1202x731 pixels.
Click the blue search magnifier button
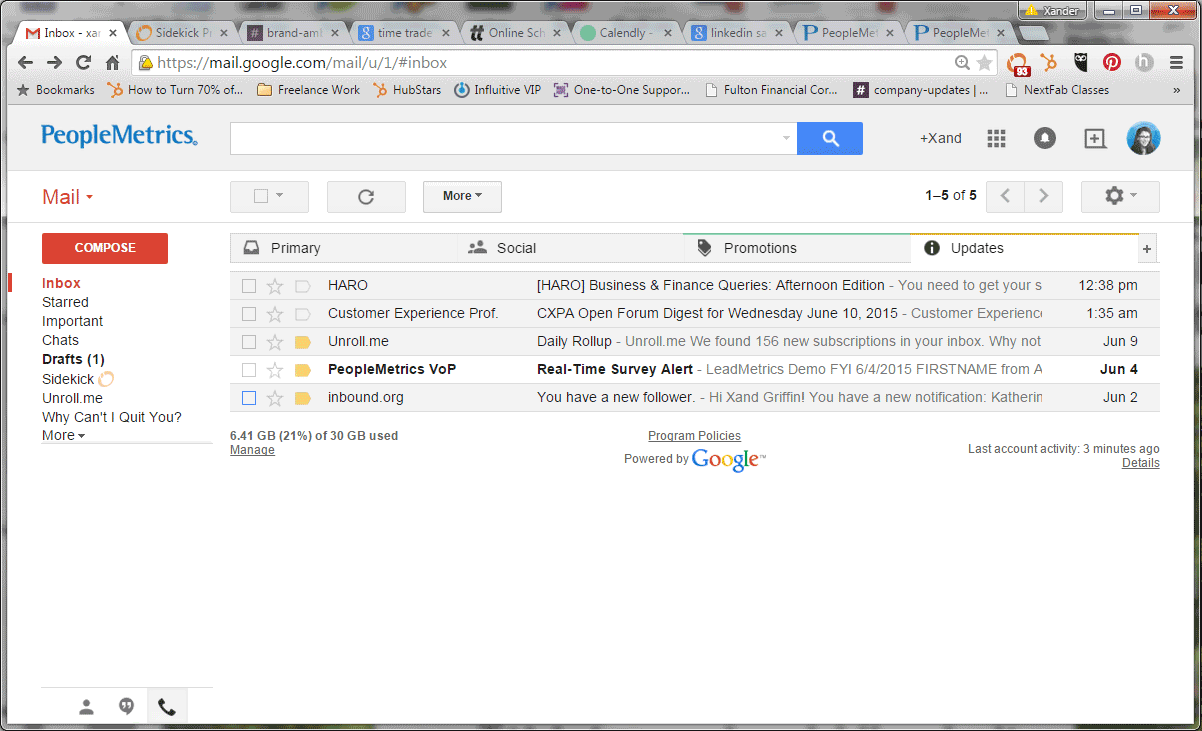point(829,139)
